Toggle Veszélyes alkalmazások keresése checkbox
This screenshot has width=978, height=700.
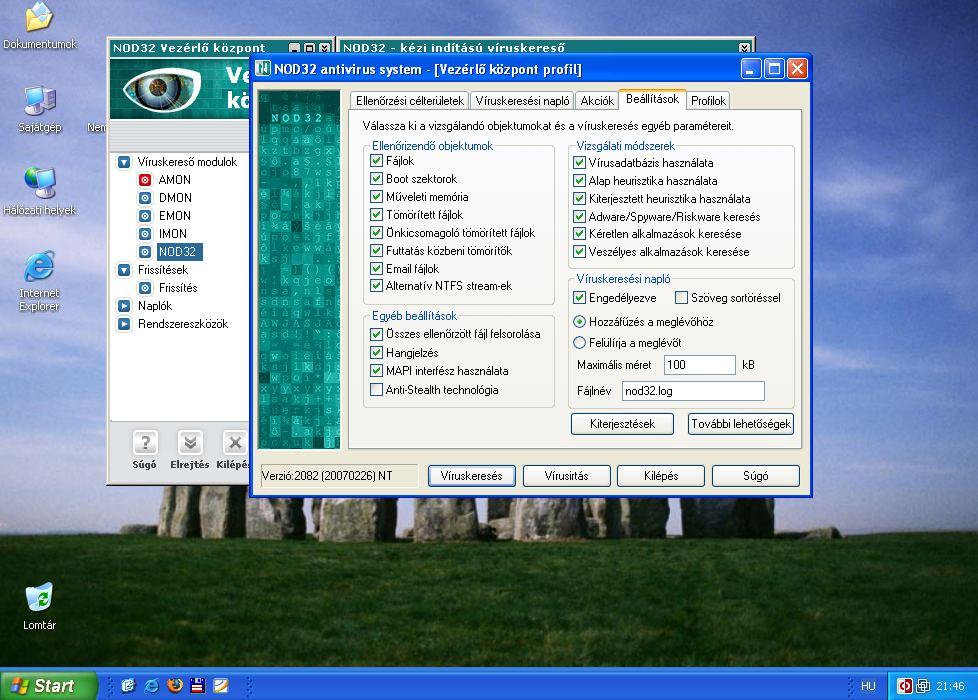coord(579,252)
